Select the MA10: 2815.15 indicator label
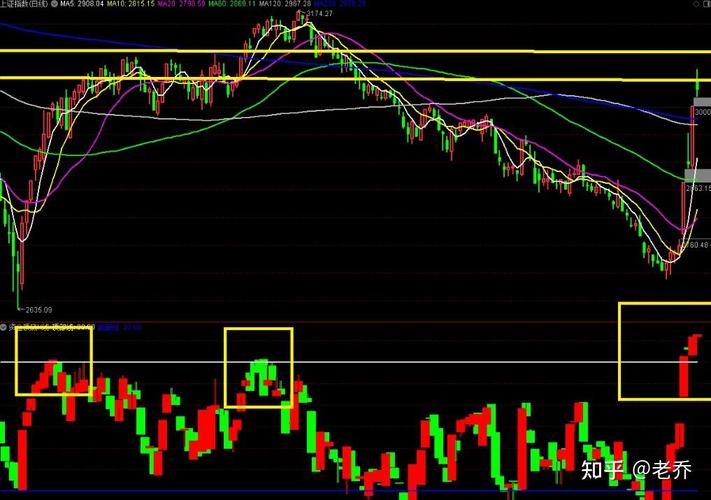Image resolution: width=711 pixels, height=500 pixels. coord(143,5)
